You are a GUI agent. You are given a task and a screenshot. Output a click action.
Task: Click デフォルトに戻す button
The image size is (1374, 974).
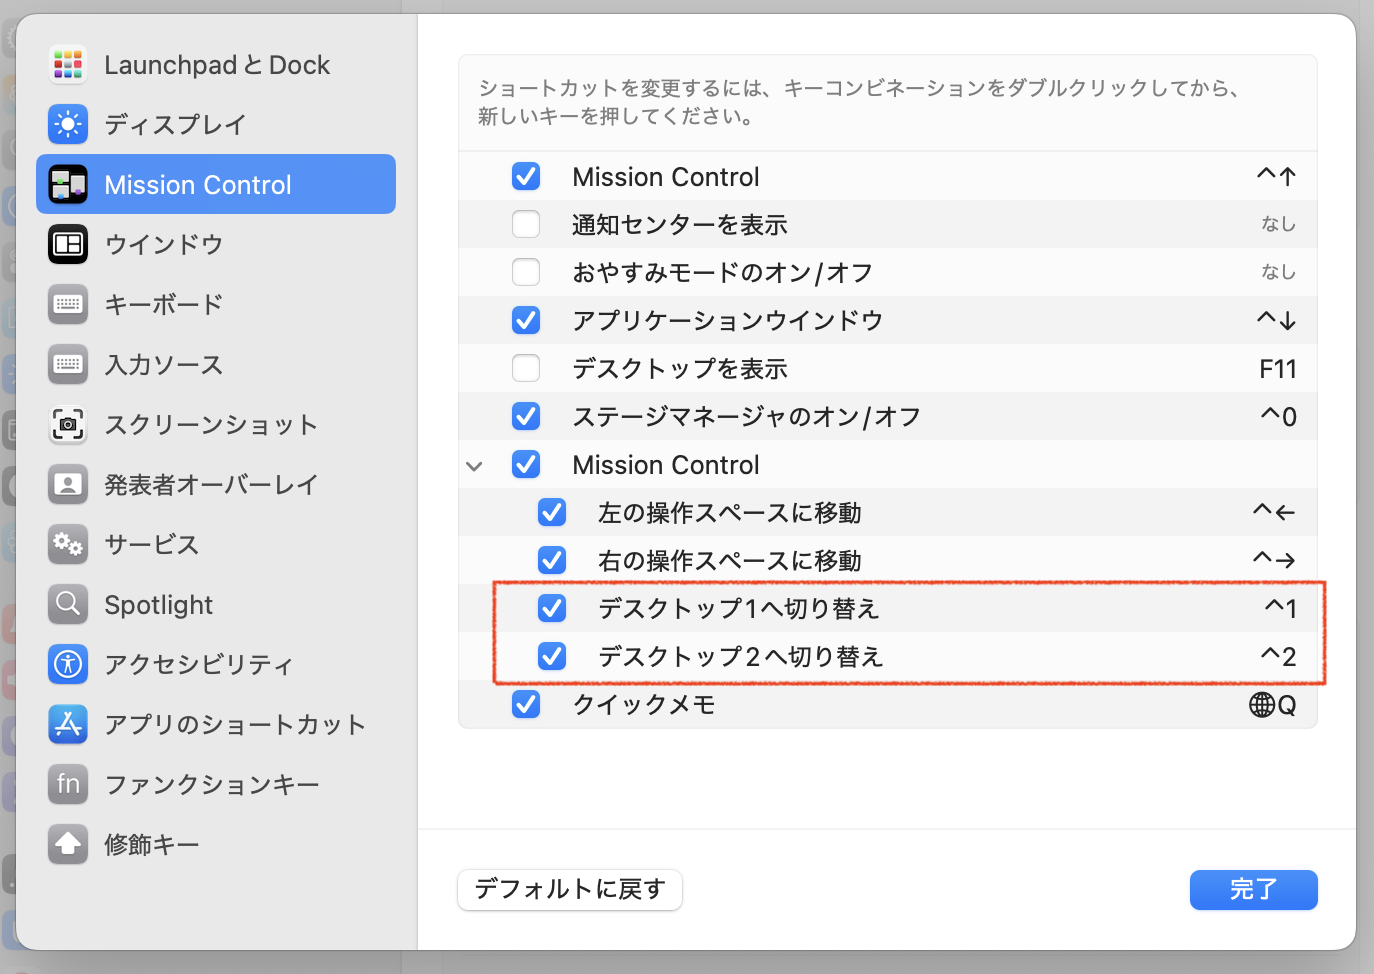570,889
